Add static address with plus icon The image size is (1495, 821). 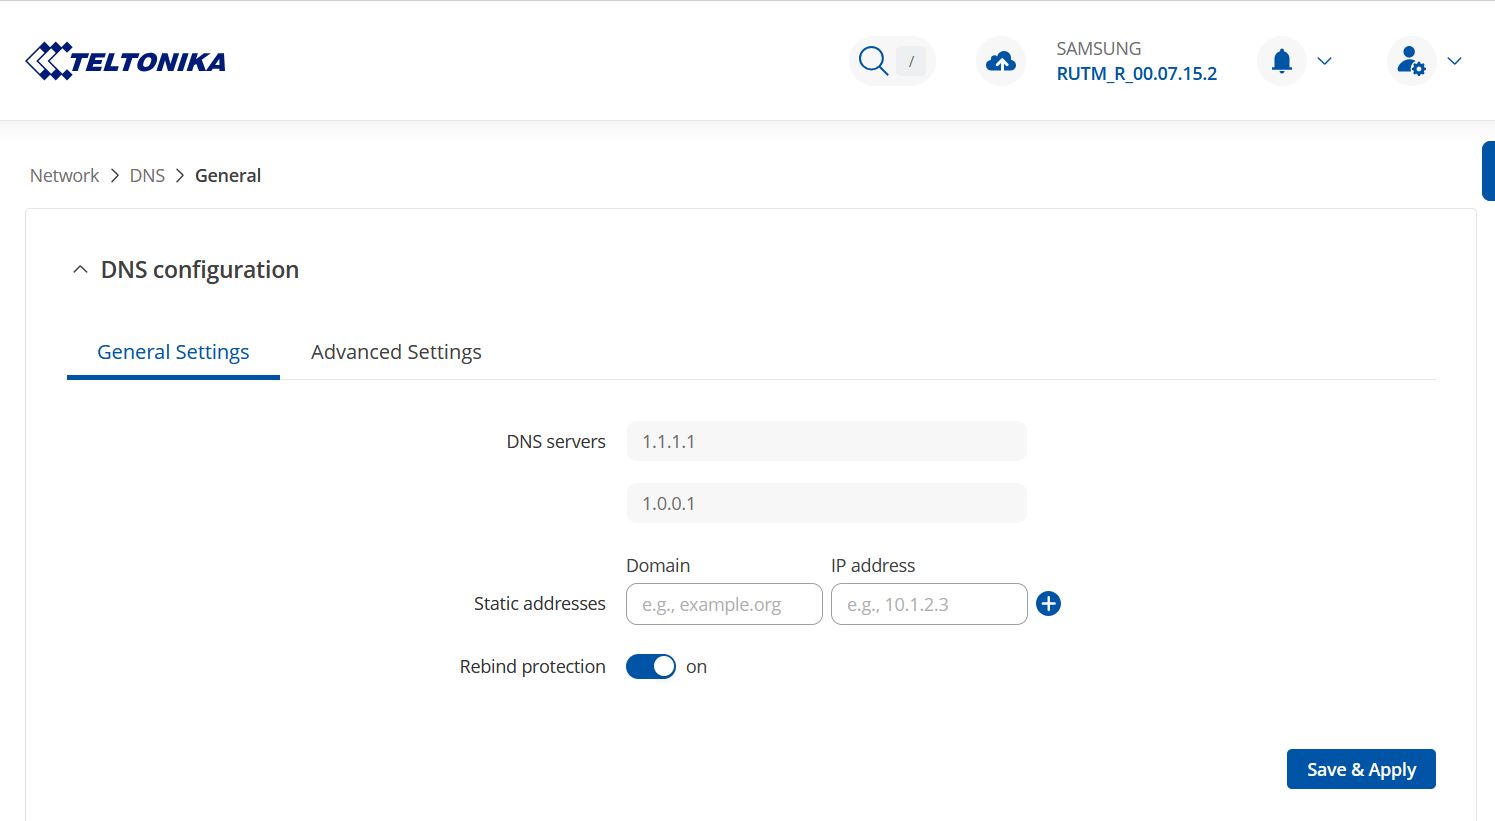click(x=1048, y=604)
